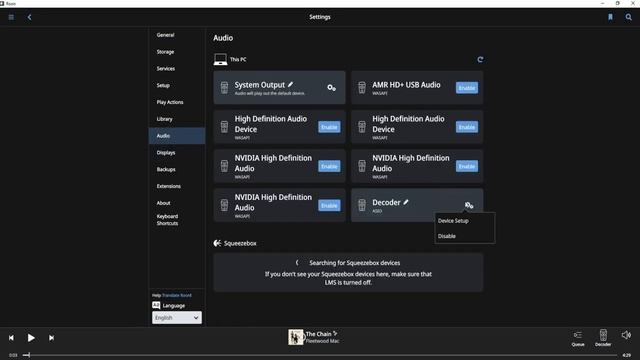Open the search magnifier icon
Screen dimensions: 640x360
click(x=629, y=17)
